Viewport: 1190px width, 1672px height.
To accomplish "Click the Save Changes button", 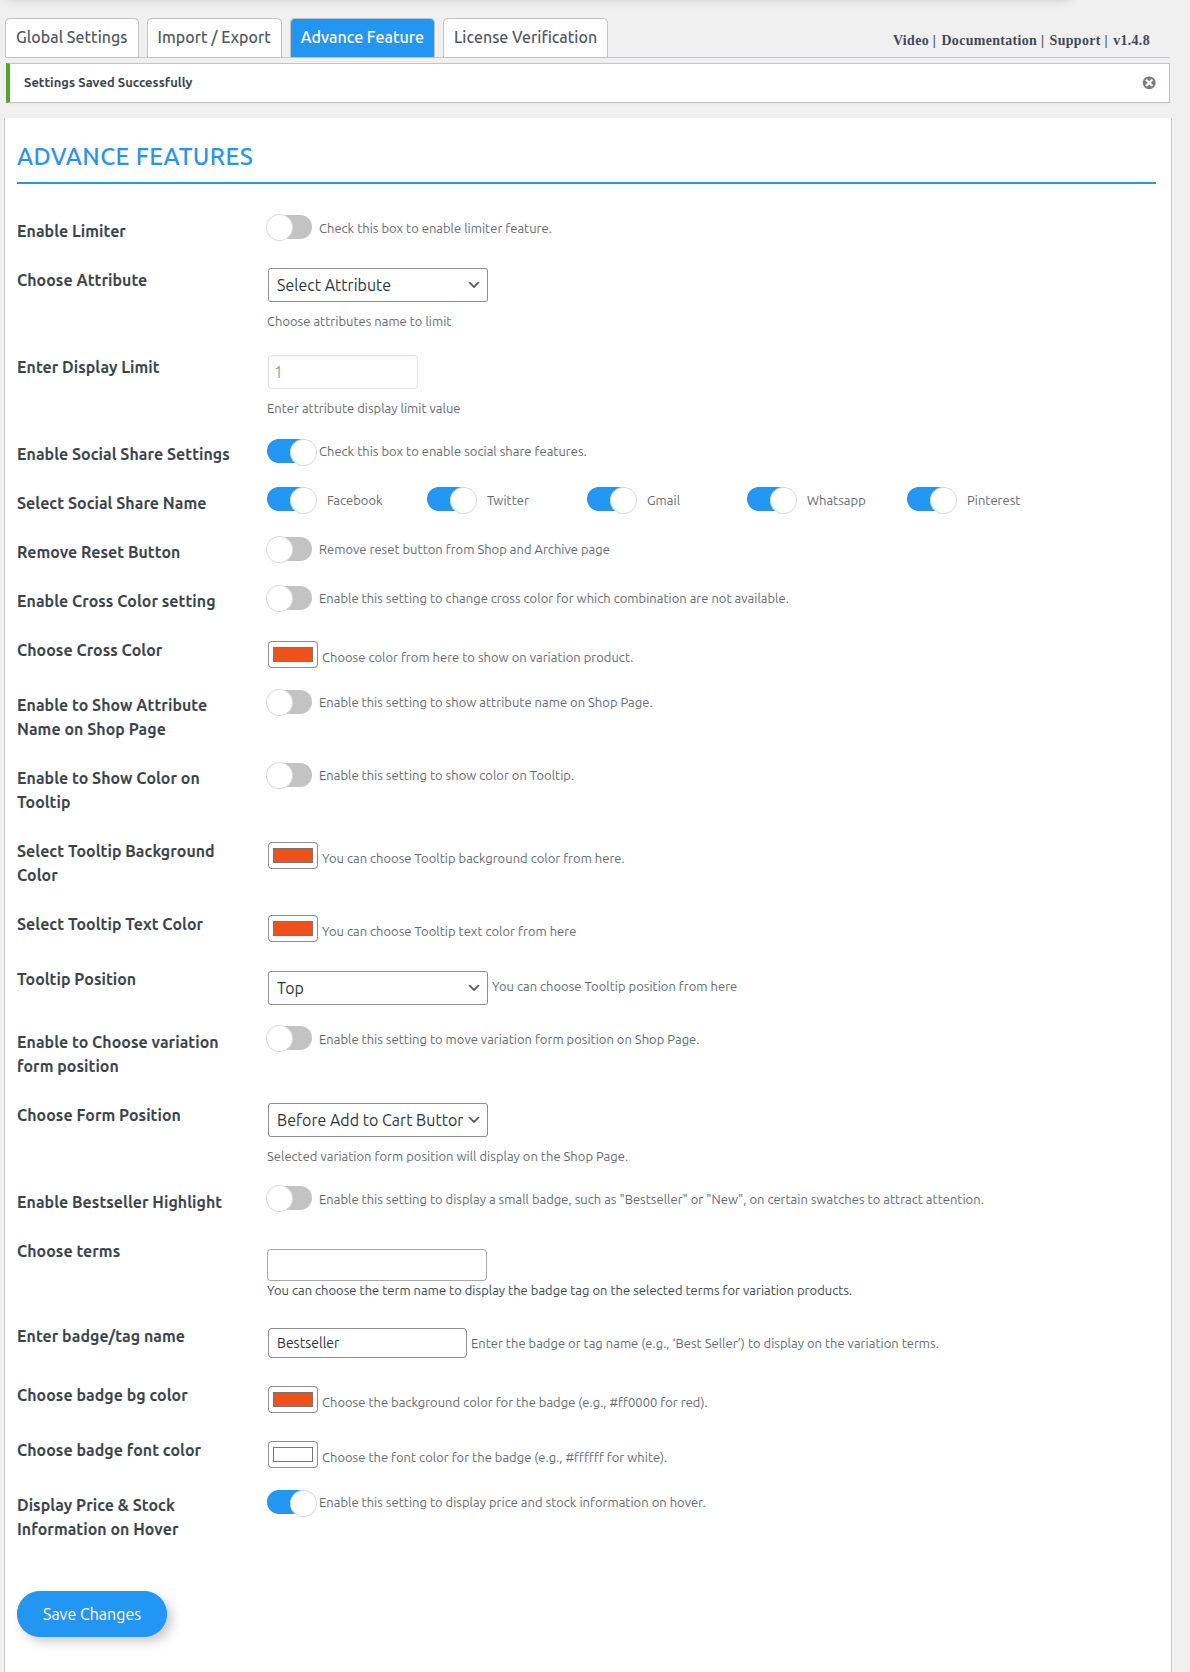I will [92, 1614].
